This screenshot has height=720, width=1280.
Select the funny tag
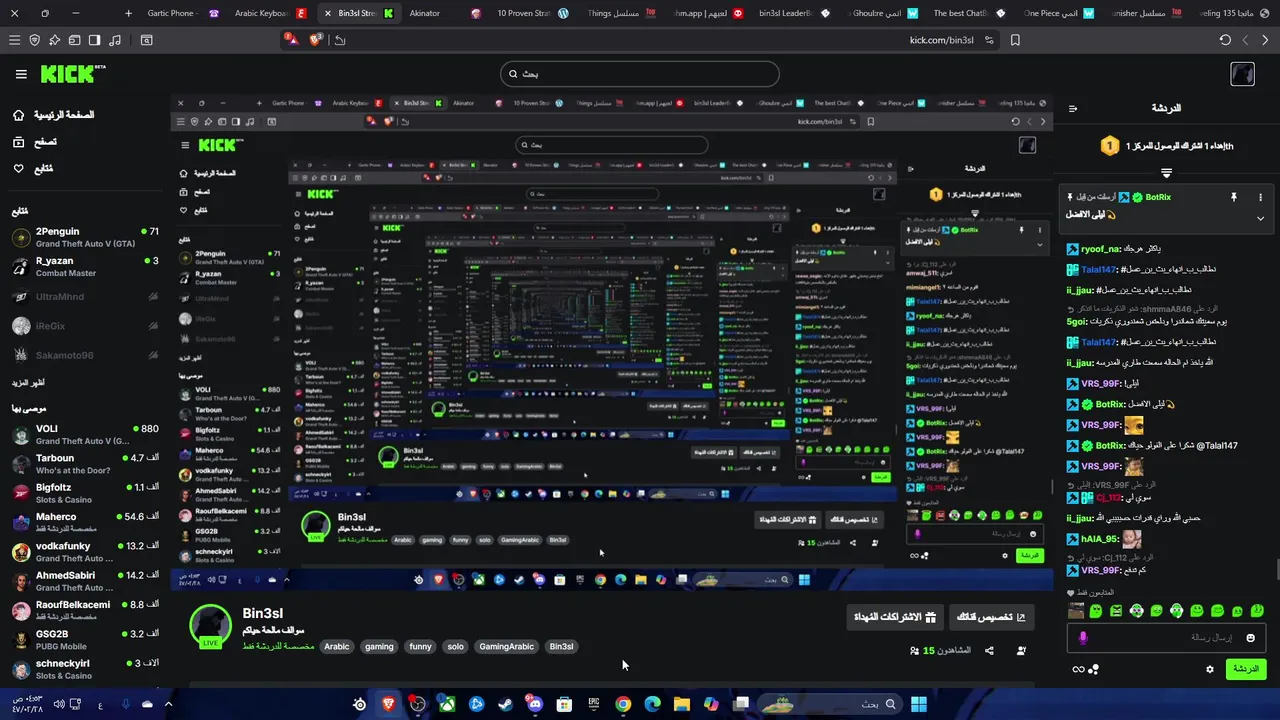(x=420, y=646)
